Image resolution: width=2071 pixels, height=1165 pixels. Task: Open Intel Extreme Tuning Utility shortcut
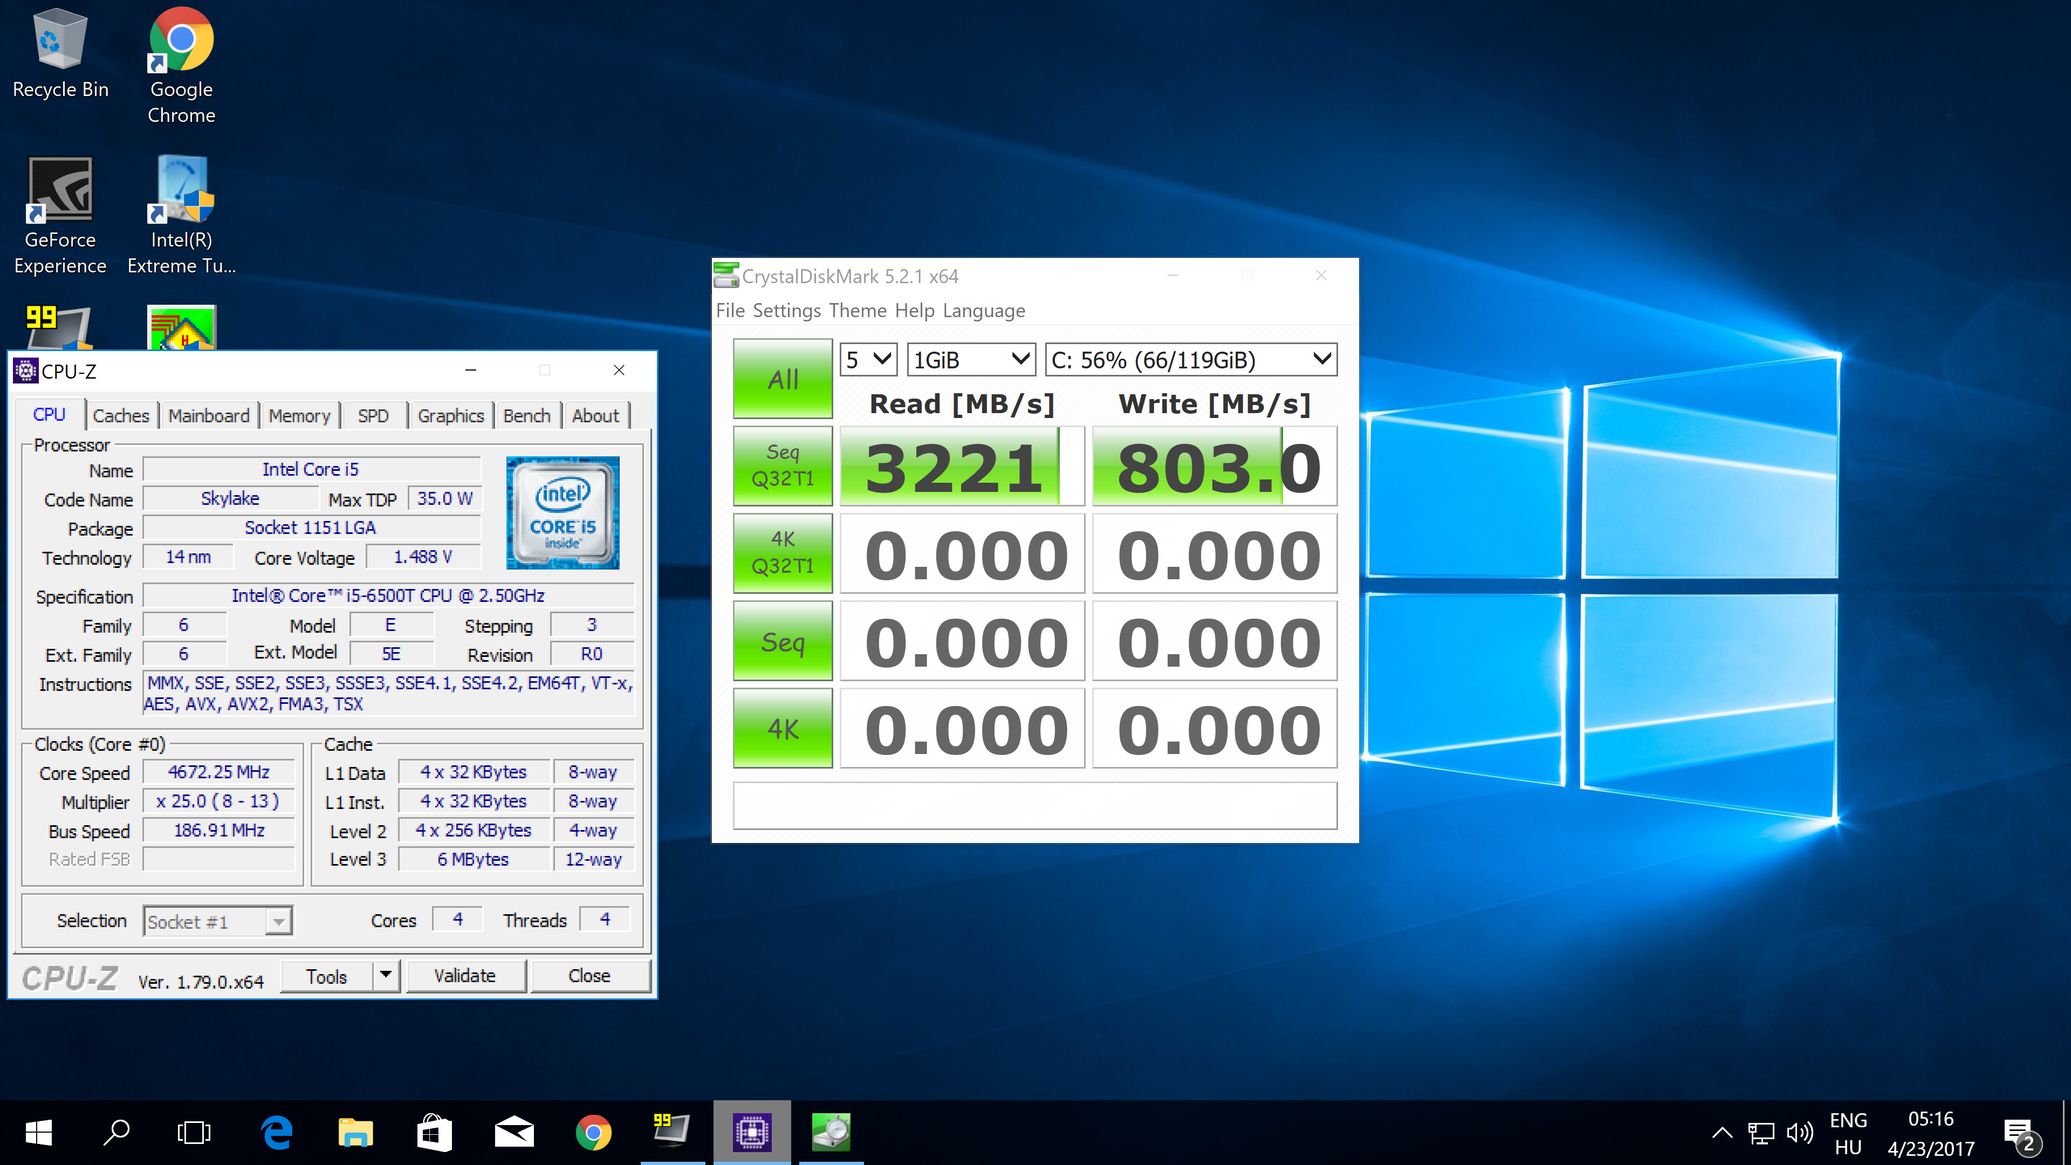(x=181, y=216)
